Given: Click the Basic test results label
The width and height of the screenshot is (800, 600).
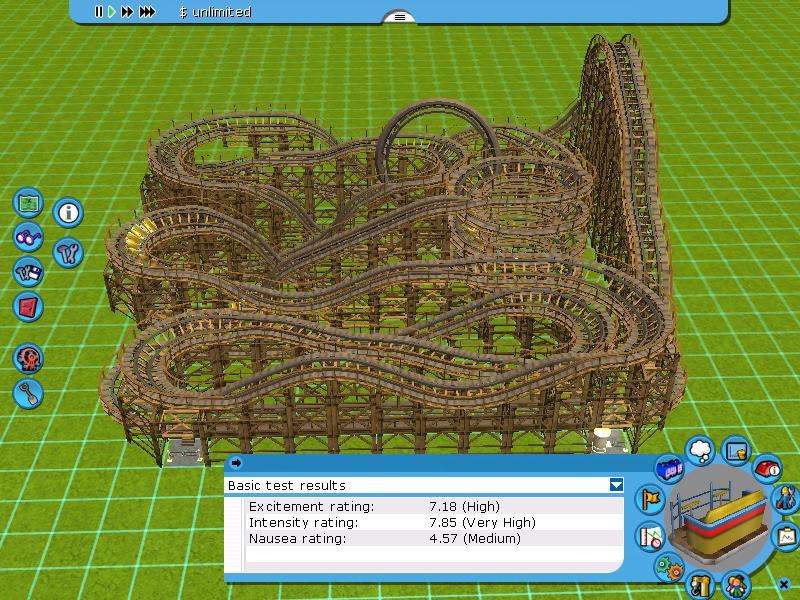Looking at the screenshot, I should pyautogui.click(x=287, y=485).
